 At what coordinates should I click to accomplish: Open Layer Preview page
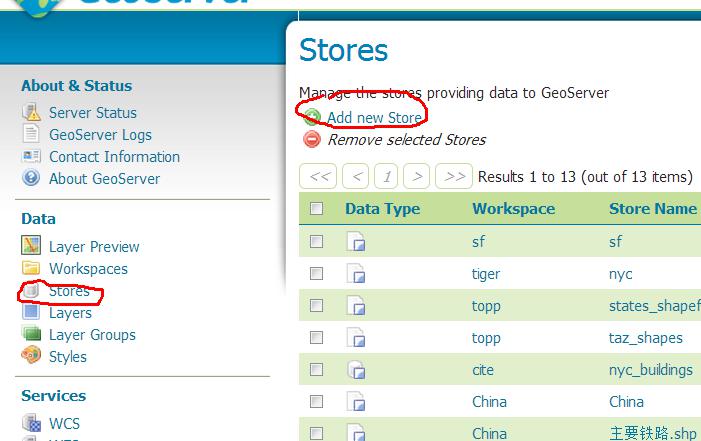(94, 246)
